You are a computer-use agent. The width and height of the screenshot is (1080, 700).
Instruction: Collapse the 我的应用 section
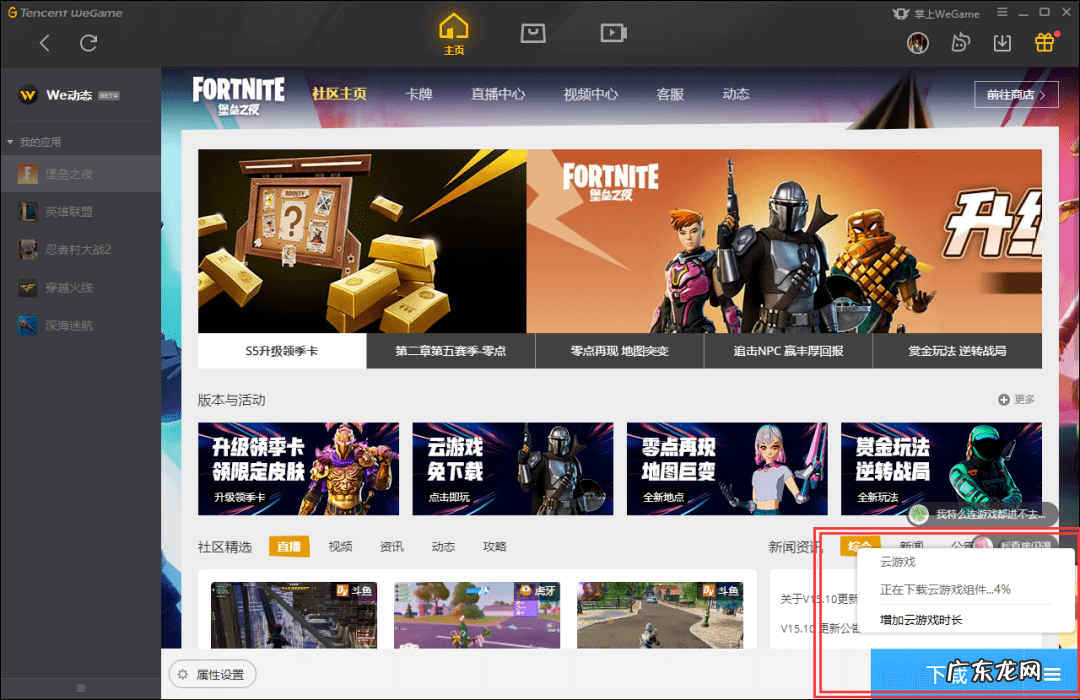[x=10, y=142]
